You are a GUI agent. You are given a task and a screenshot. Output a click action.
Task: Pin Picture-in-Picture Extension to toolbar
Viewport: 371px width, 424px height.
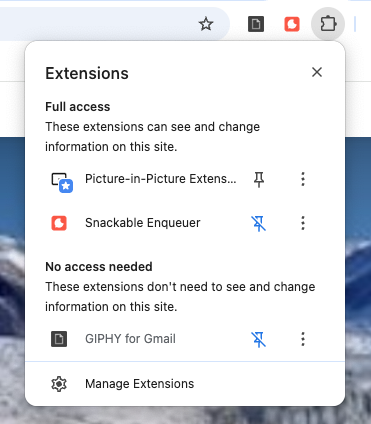(259, 179)
